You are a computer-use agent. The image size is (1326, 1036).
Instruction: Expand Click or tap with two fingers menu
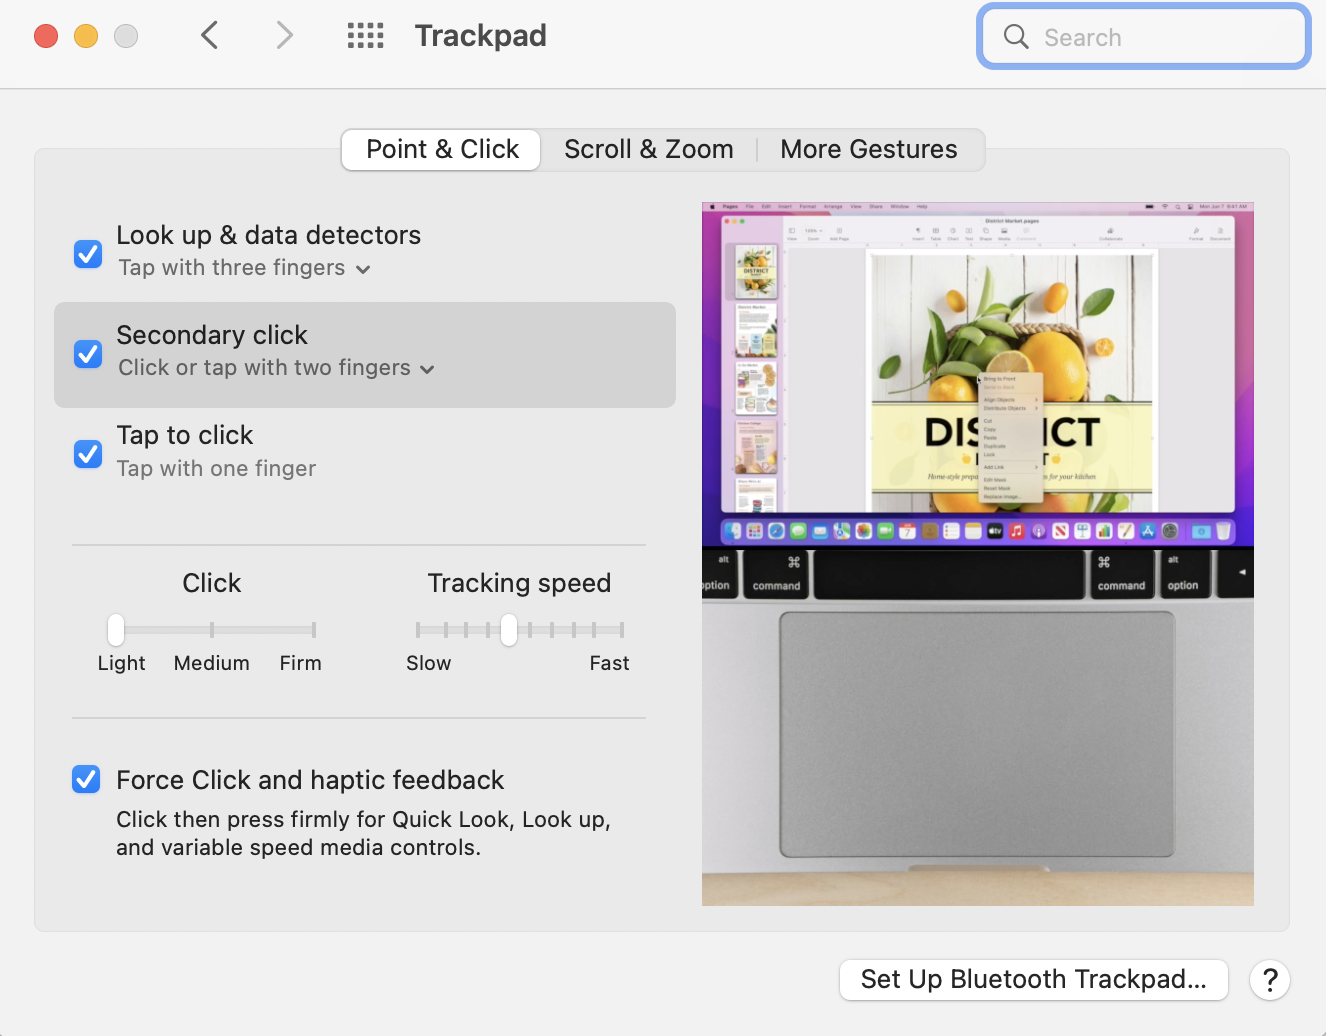276,368
